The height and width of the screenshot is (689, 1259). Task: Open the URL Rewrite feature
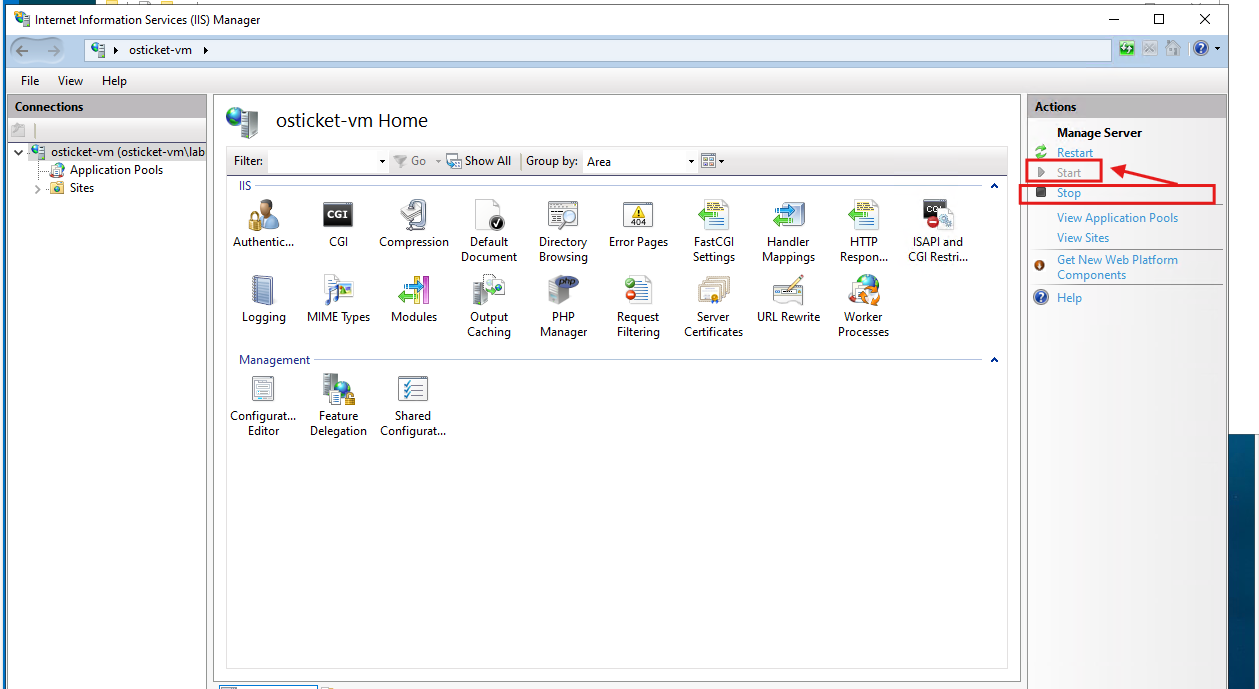point(788,299)
